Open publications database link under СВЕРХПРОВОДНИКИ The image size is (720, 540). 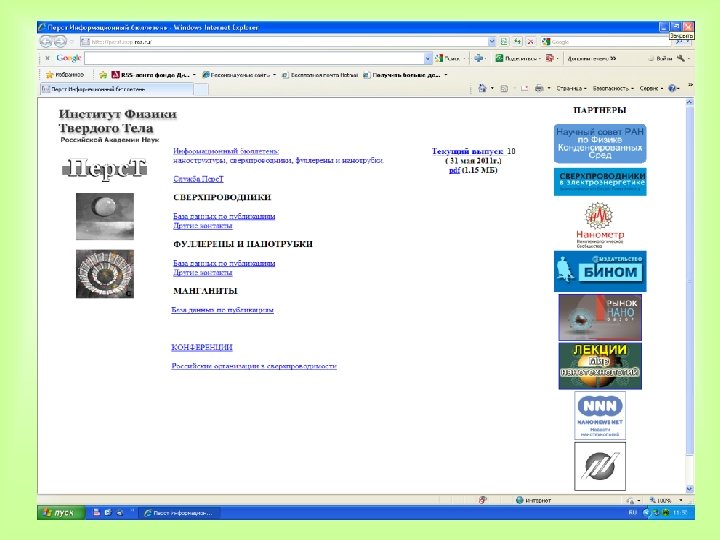(224, 216)
